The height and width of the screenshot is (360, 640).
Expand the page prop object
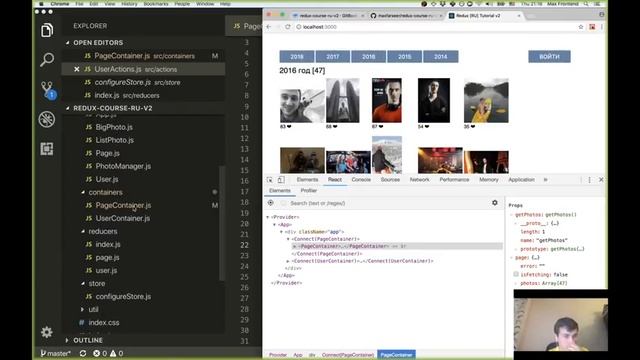511,258
